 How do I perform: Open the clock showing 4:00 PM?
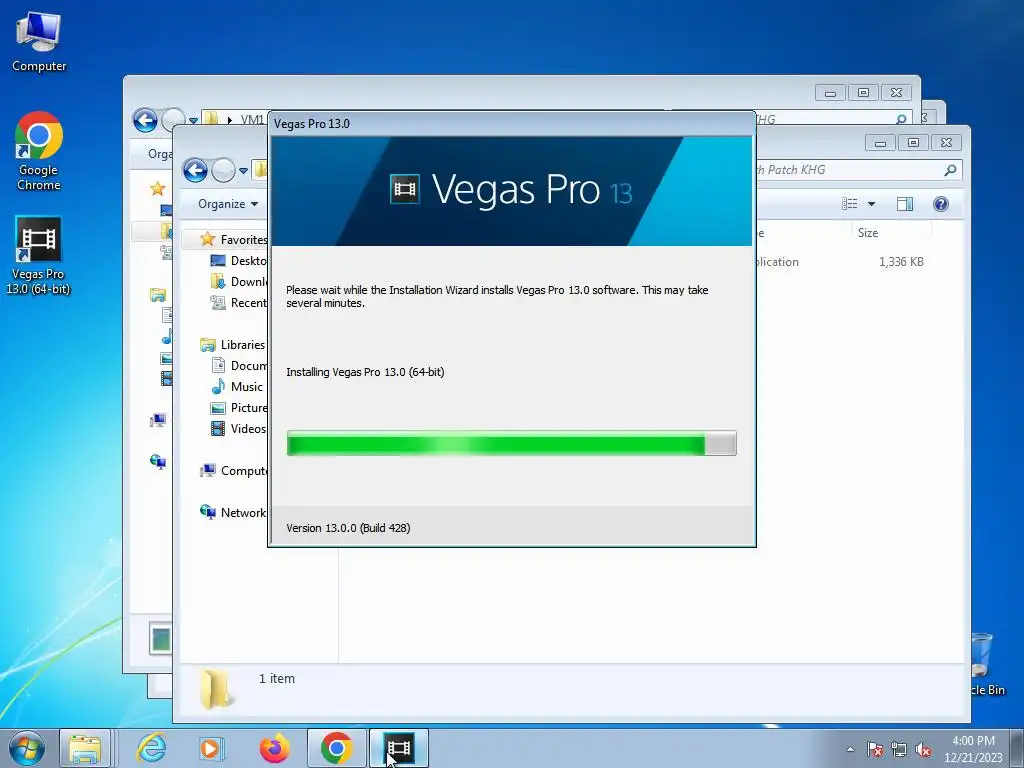click(973, 748)
